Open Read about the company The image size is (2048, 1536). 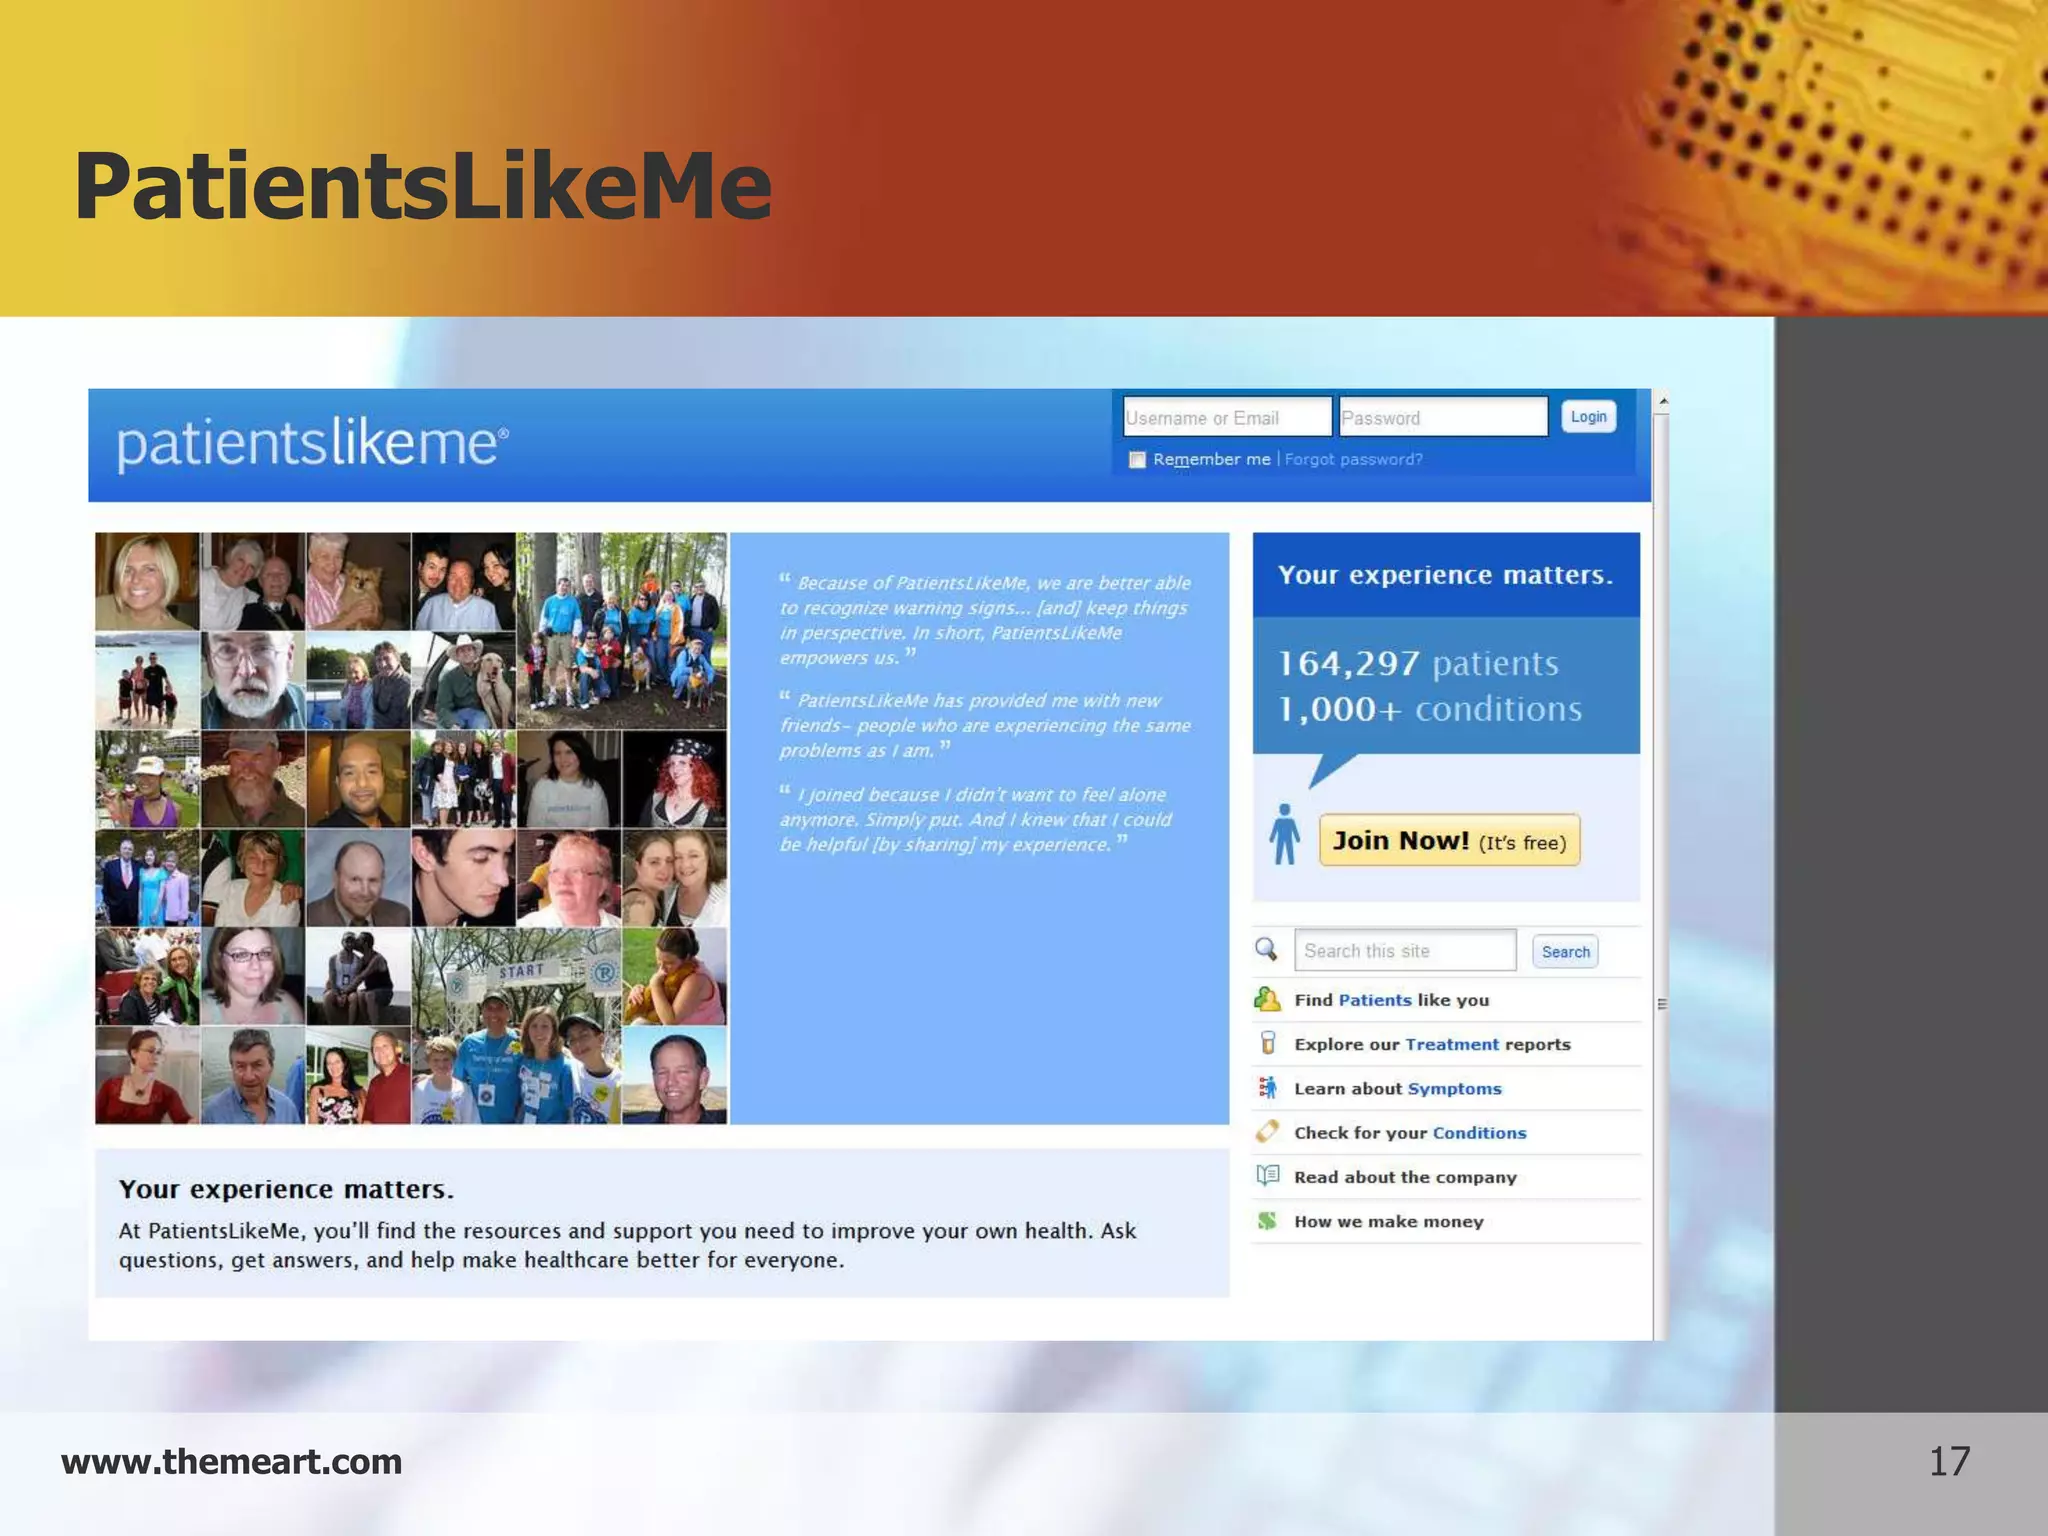click(x=1405, y=1177)
